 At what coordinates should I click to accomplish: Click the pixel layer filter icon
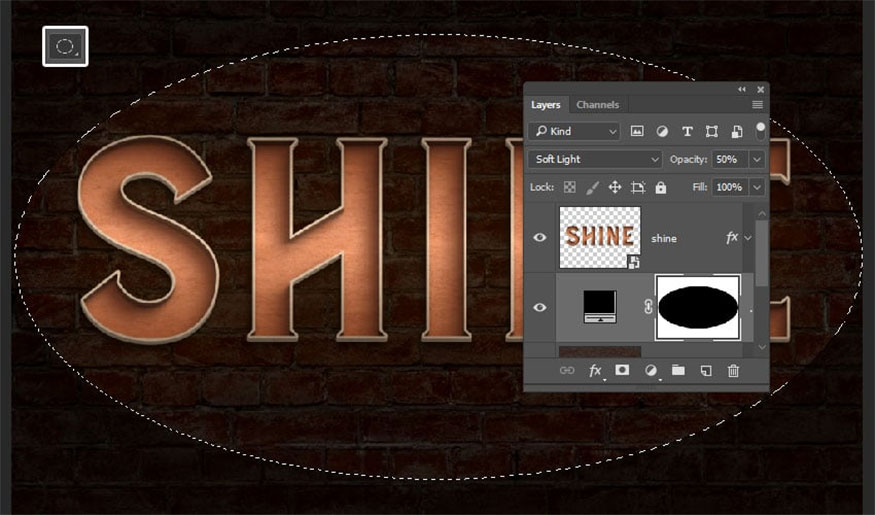pyautogui.click(x=637, y=131)
